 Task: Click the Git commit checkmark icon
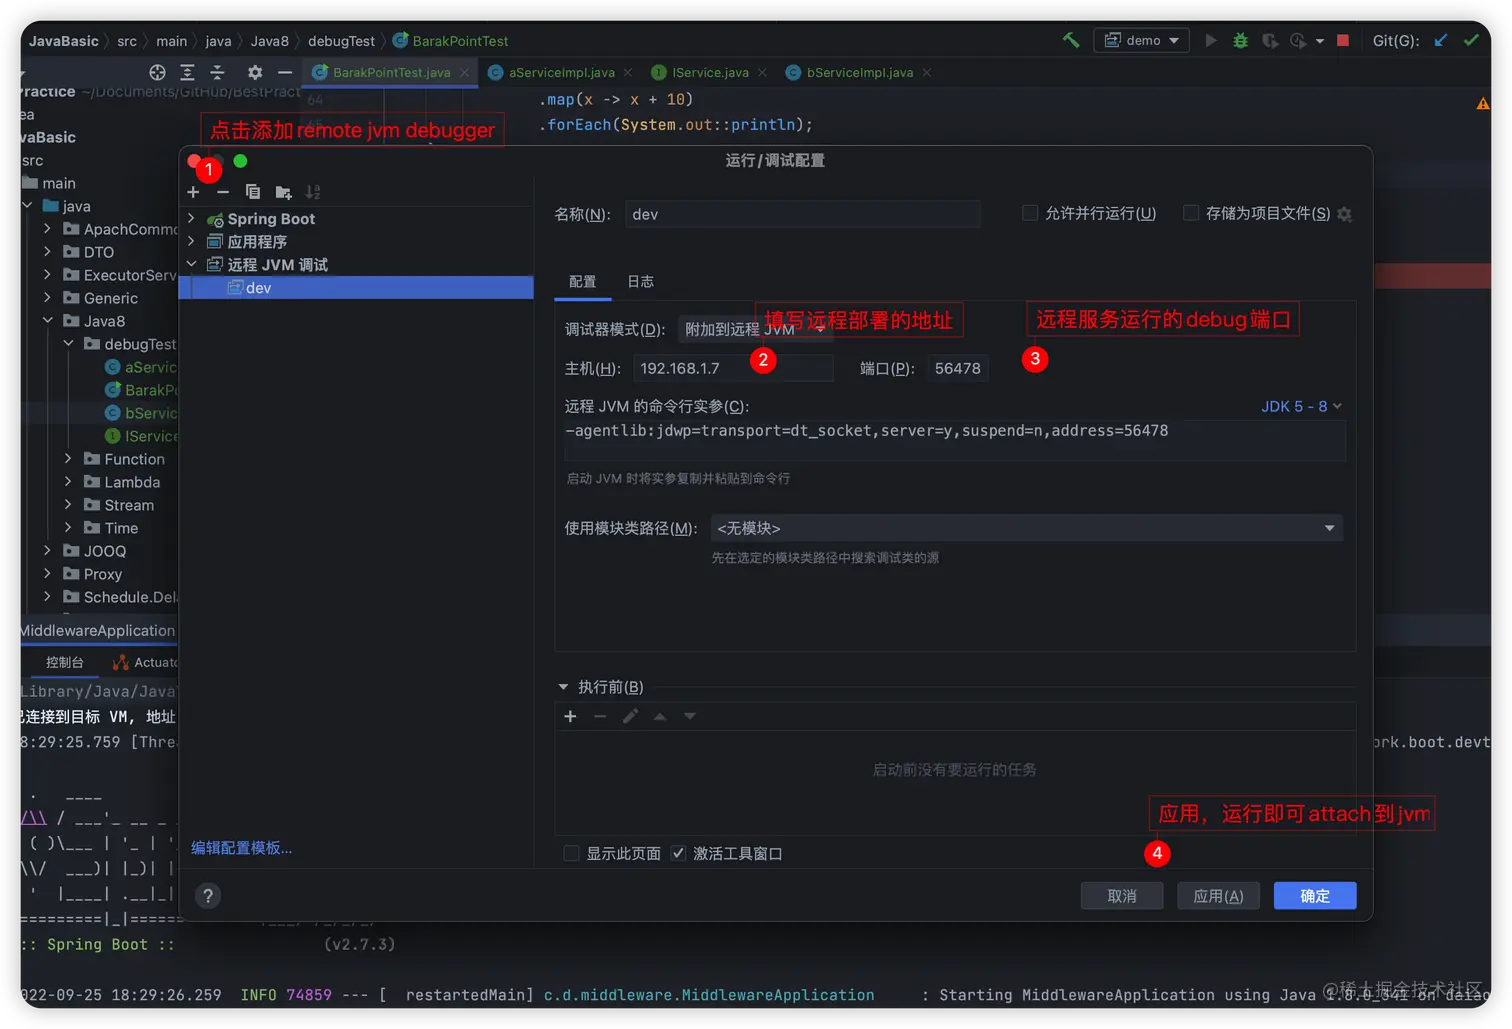[x=1471, y=41]
